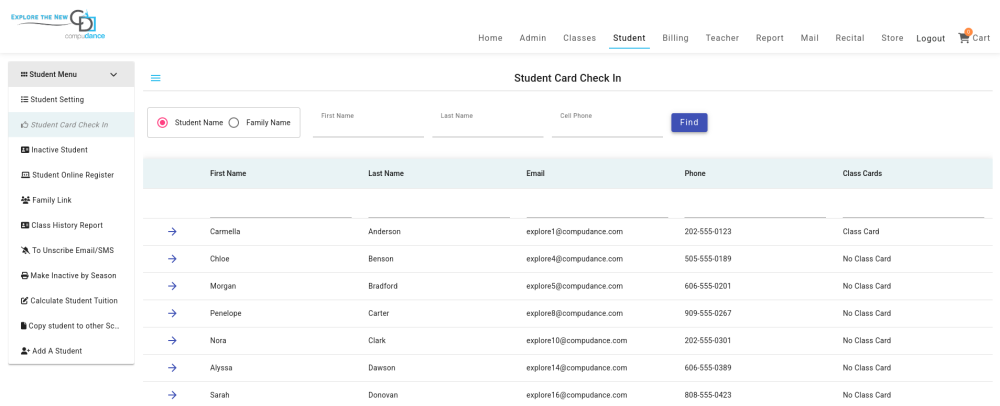This screenshot has height=406, width=1000.
Task: Open the Billing menu in the navbar
Action: pyautogui.click(x=675, y=38)
